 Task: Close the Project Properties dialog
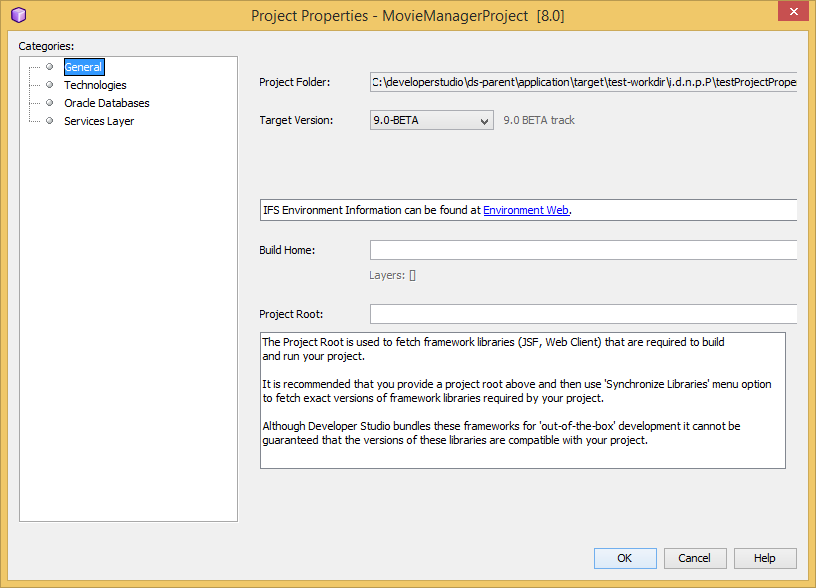793,11
